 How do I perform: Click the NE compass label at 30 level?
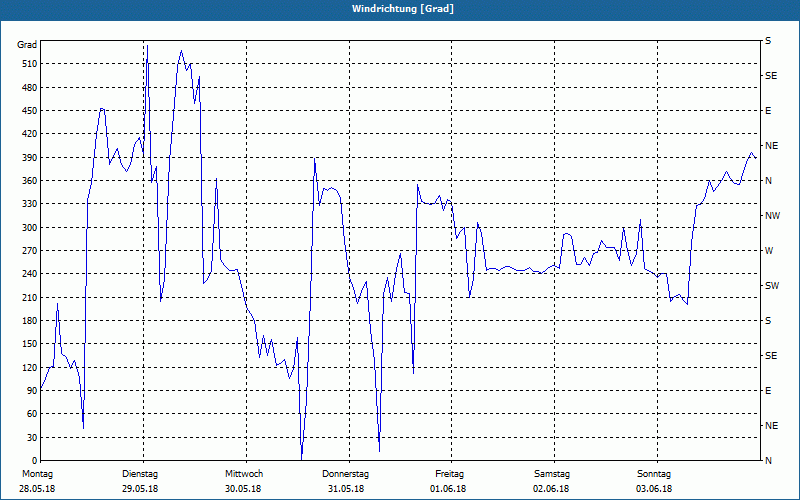pos(771,426)
